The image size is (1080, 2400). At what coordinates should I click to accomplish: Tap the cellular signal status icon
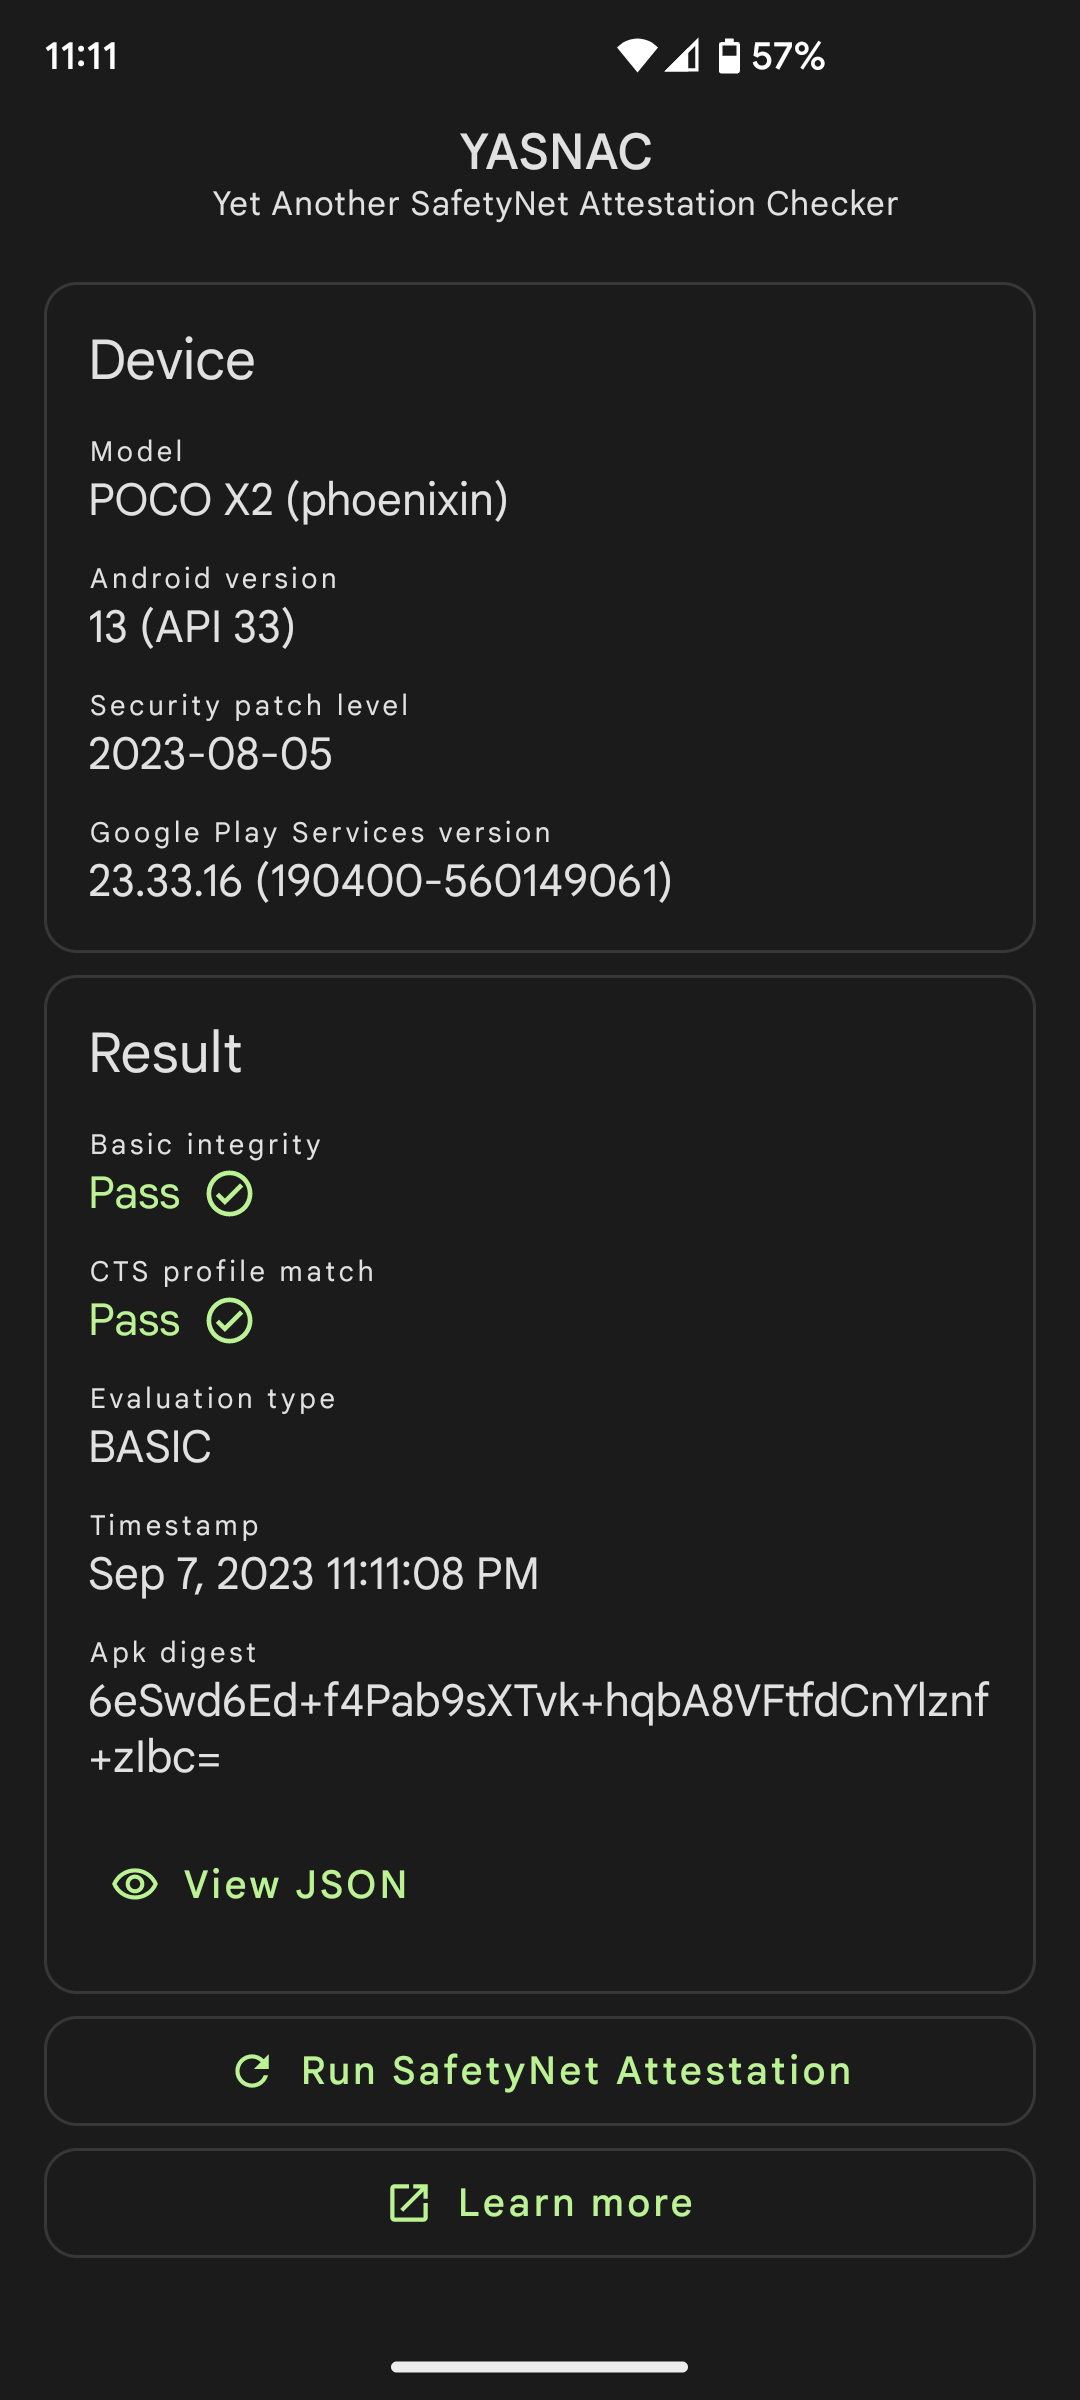click(683, 56)
